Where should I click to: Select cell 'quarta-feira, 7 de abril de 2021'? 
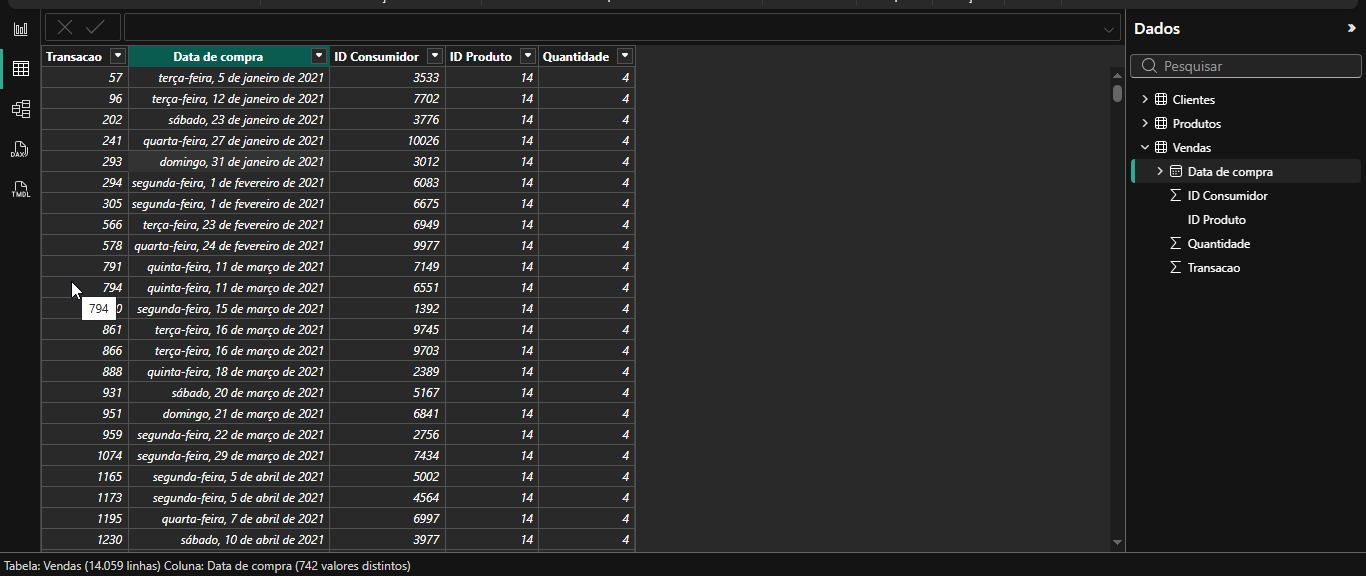point(229,518)
